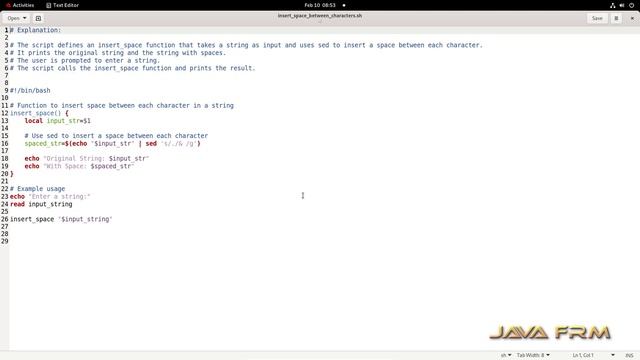This screenshot has height=360, width=640.
Task: Click the 'read input_string' line
Action: (41, 204)
